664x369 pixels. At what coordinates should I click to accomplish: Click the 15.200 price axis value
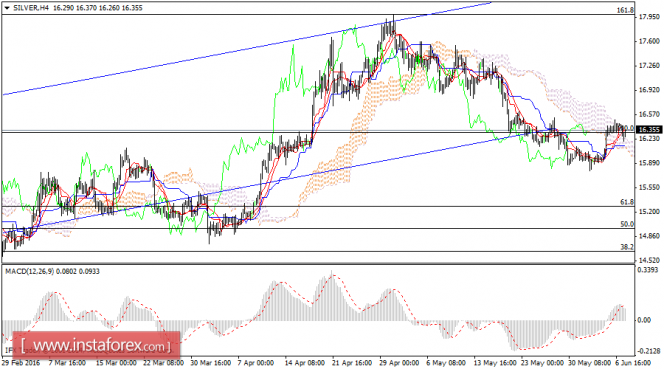[649, 212]
